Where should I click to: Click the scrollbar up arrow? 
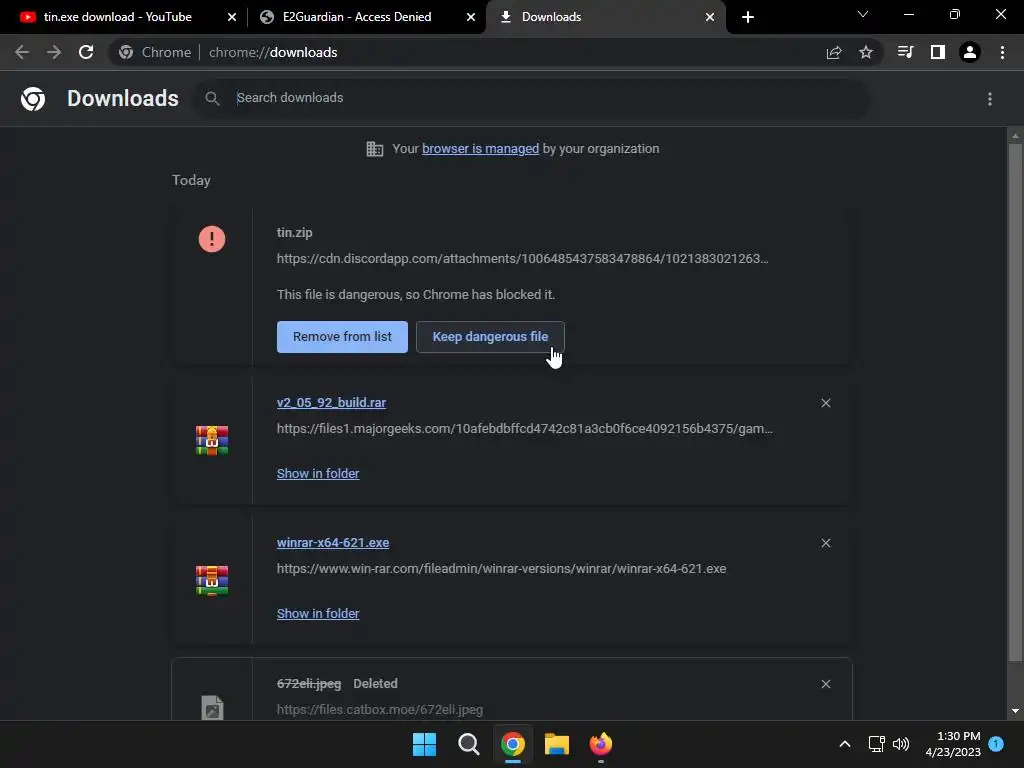click(1015, 136)
